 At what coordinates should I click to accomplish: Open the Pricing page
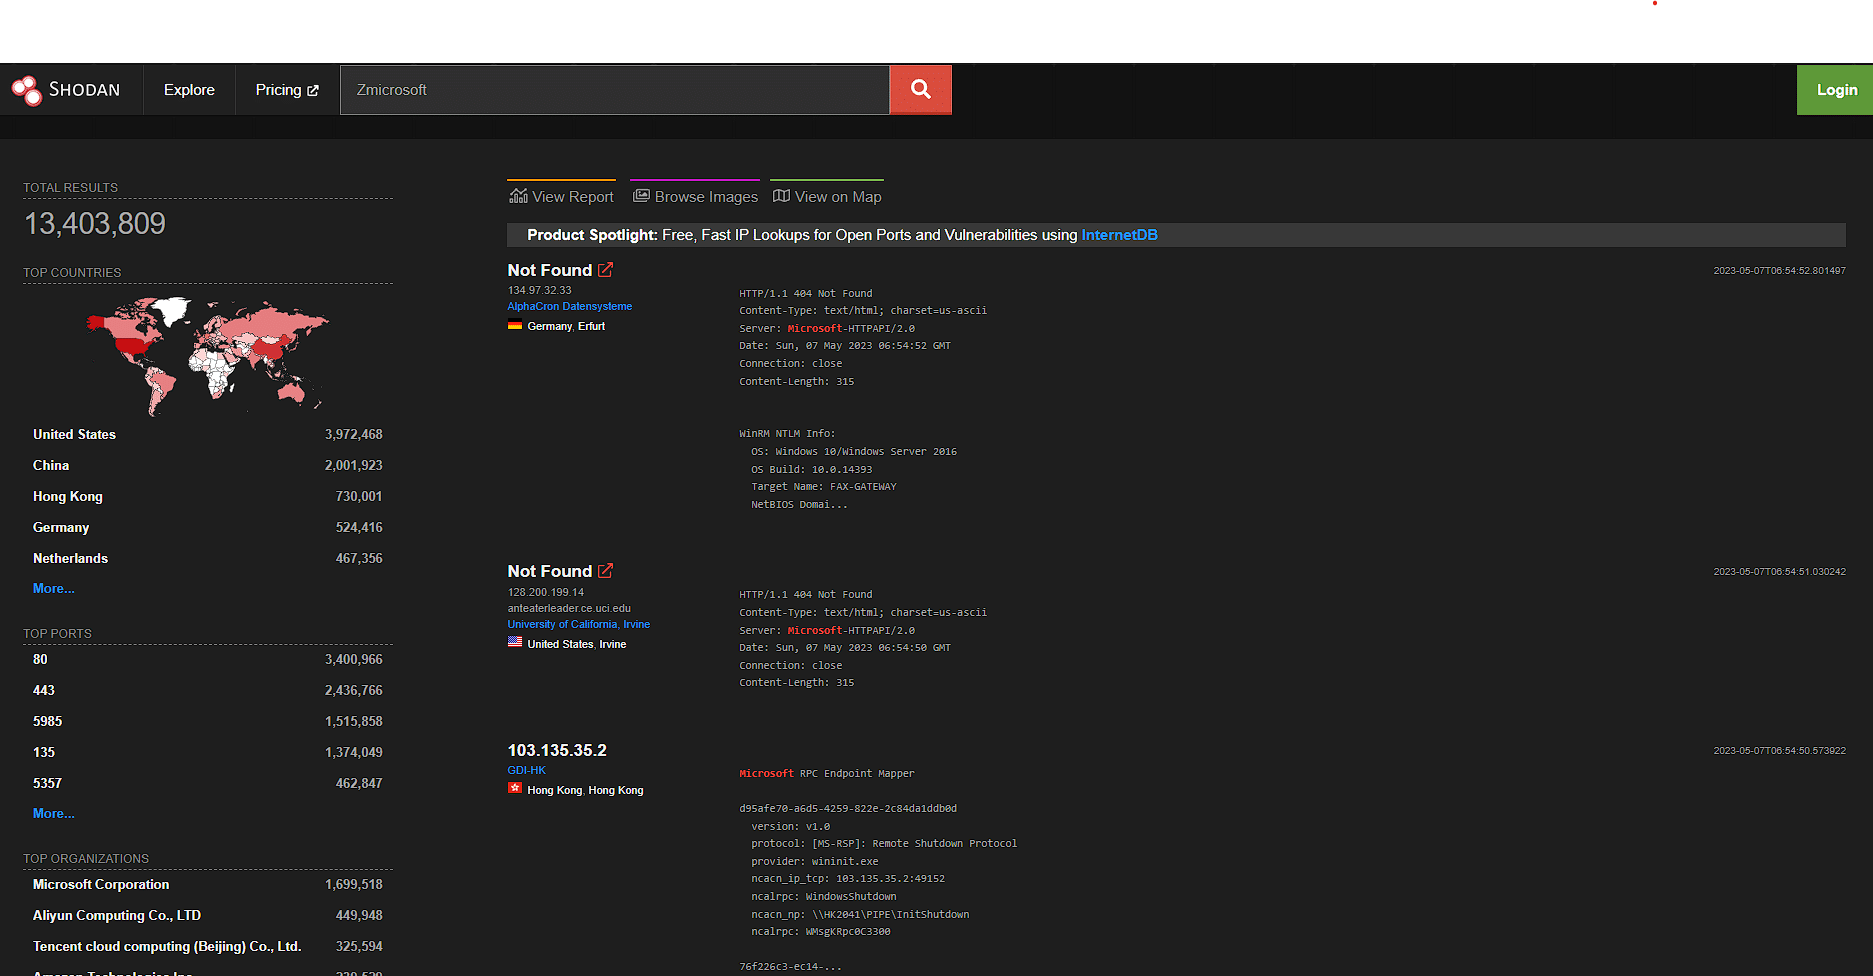(x=280, y=89)
